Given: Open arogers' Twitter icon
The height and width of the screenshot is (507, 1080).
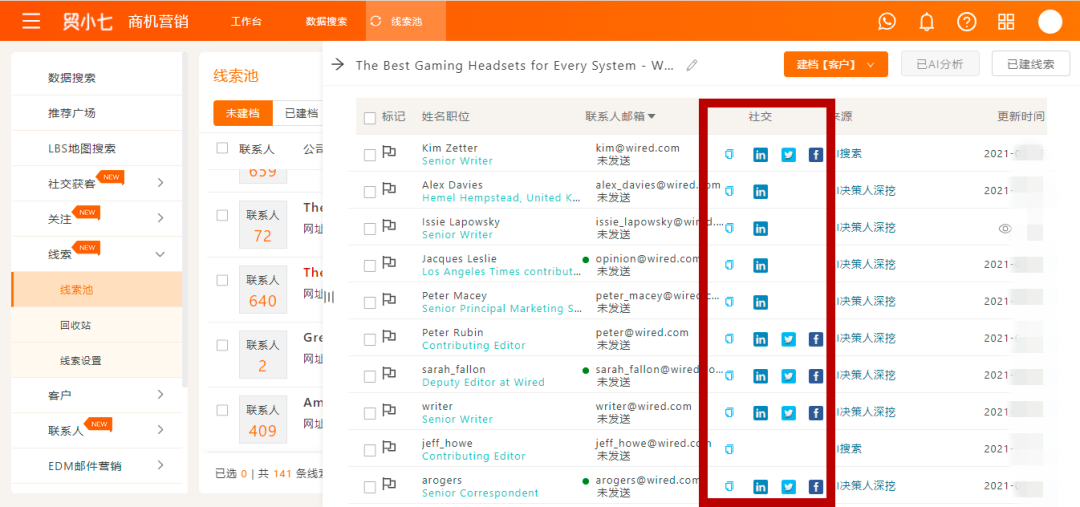Looking at the screenshot, I should point(789,487).
